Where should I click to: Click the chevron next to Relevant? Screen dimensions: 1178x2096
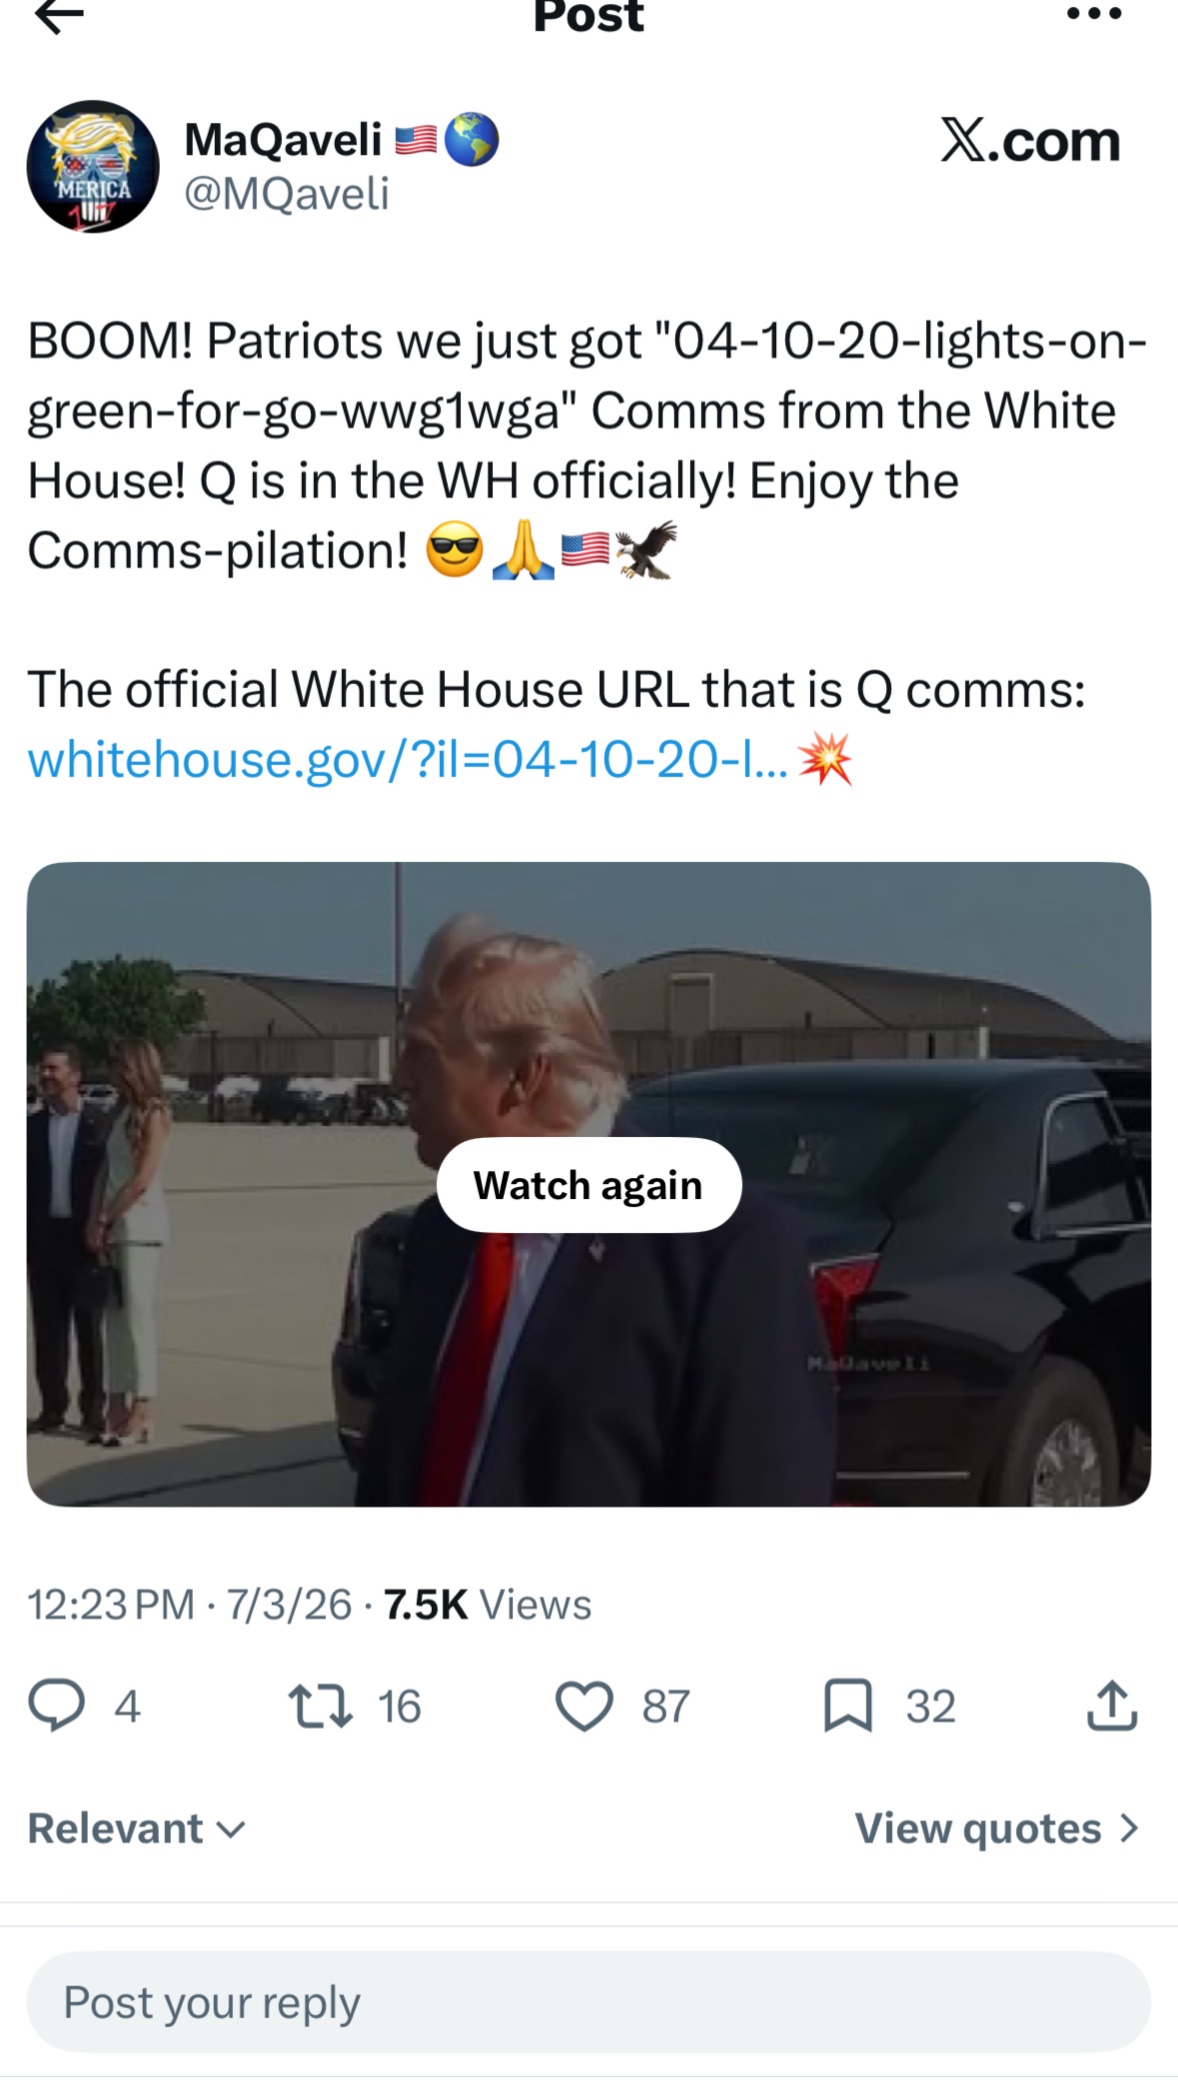pyautogui.click(x=231, y=1830)
